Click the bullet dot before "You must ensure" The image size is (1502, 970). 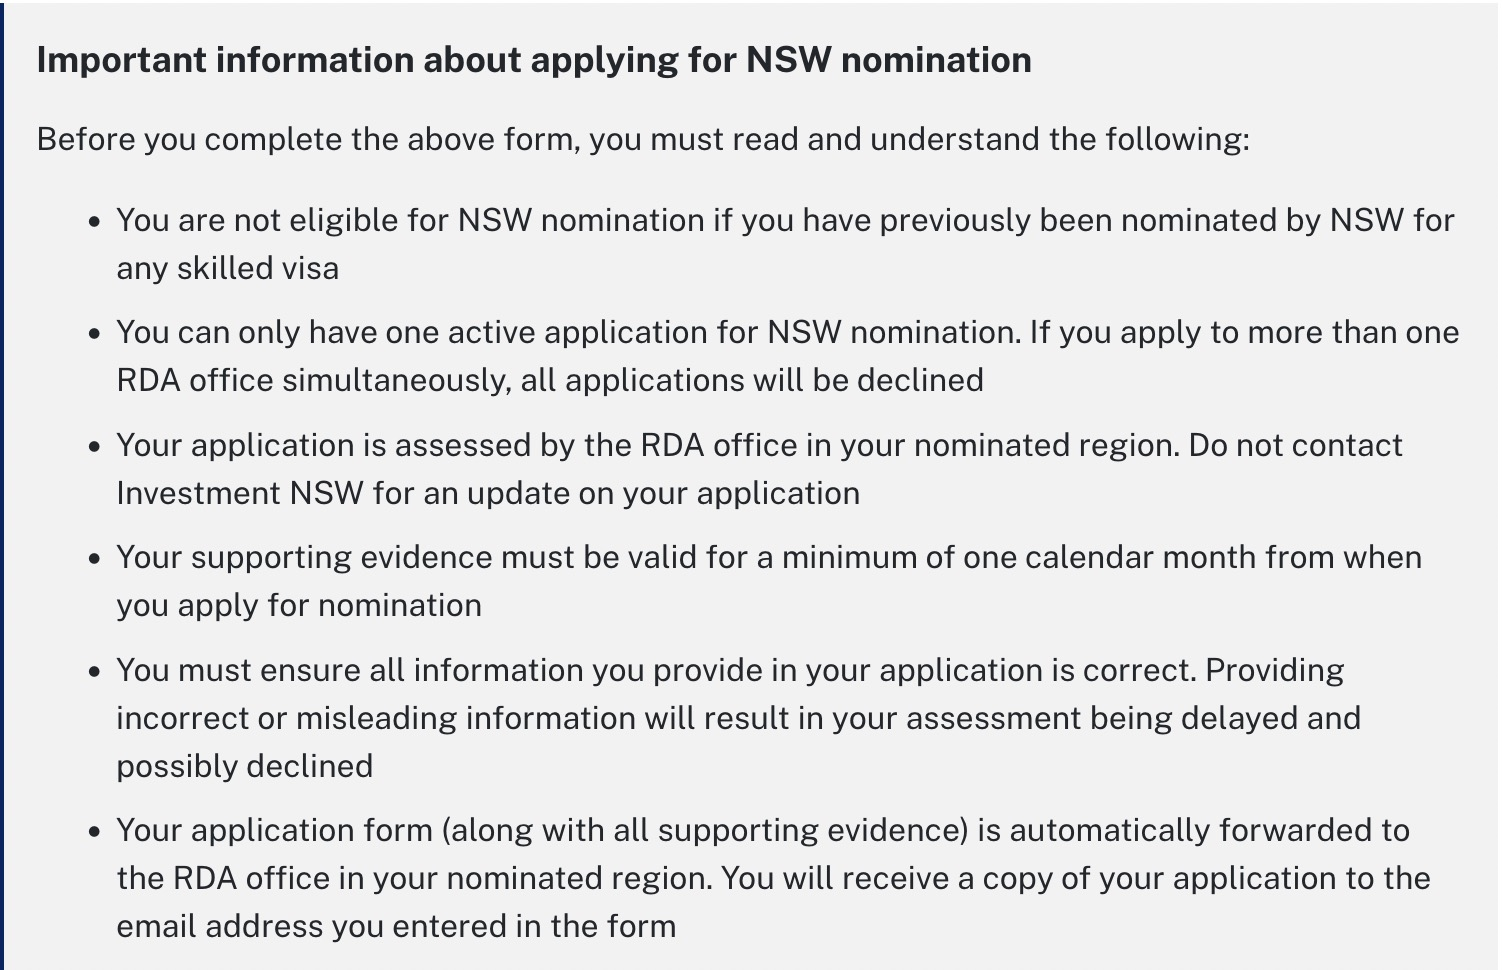point(95,671)
